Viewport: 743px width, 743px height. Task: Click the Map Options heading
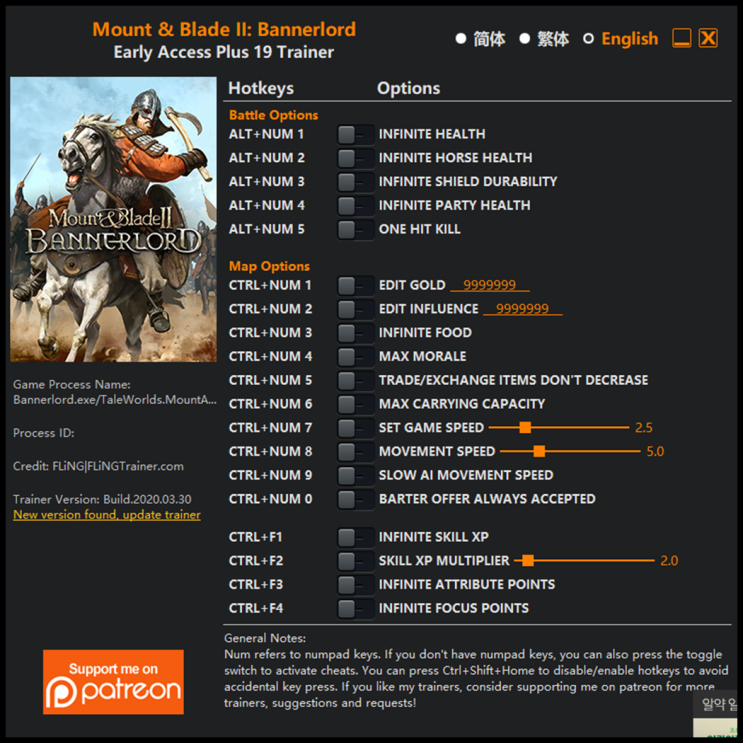point(269,266)
